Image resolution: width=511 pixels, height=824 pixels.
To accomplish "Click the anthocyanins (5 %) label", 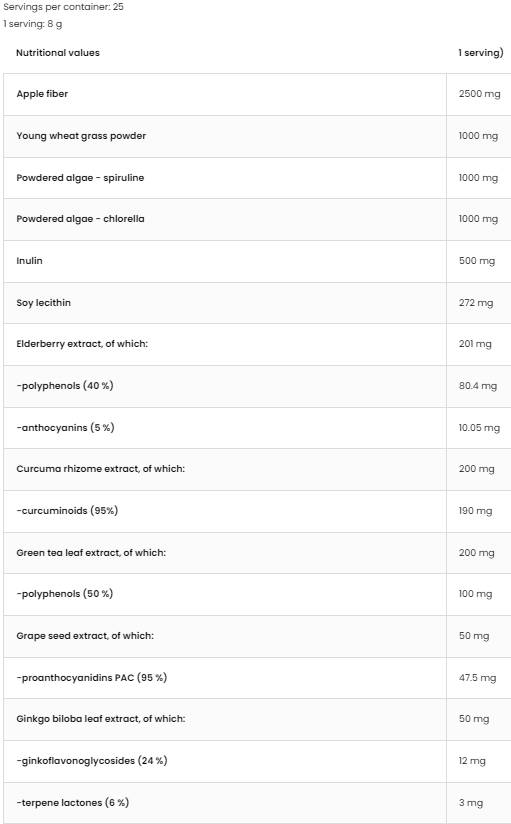I will 65,428.
